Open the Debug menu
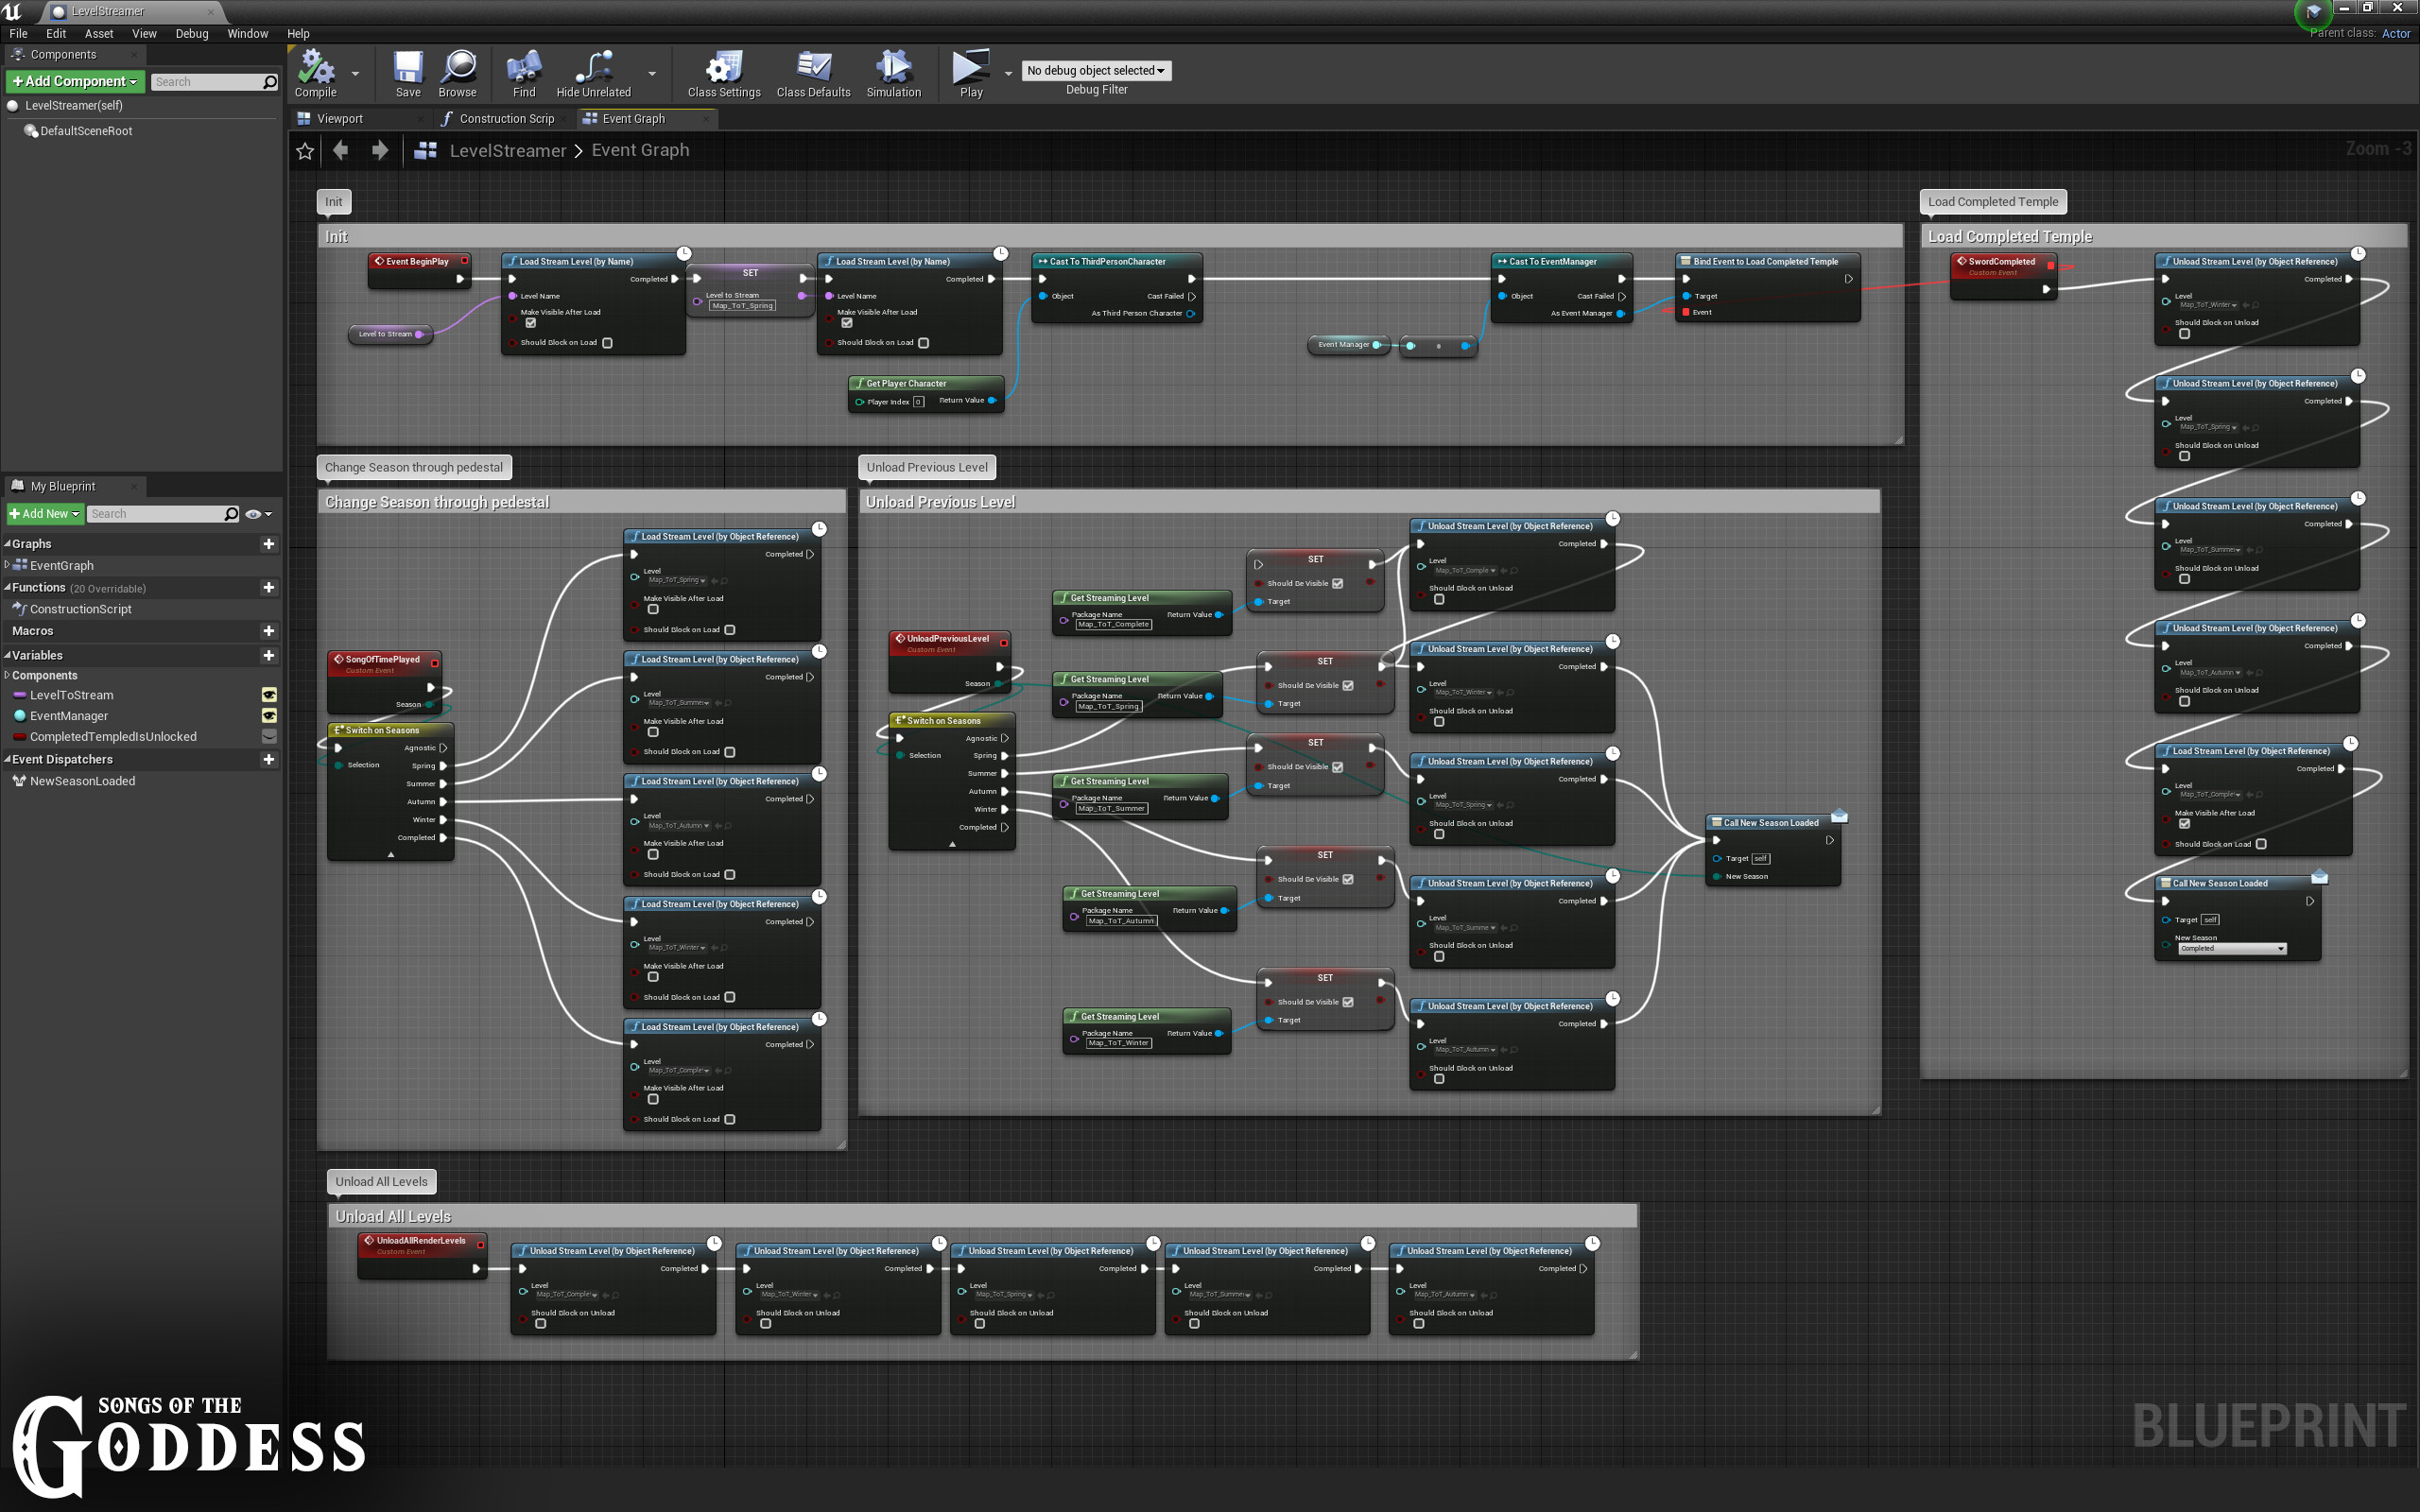 coord(191,33)
